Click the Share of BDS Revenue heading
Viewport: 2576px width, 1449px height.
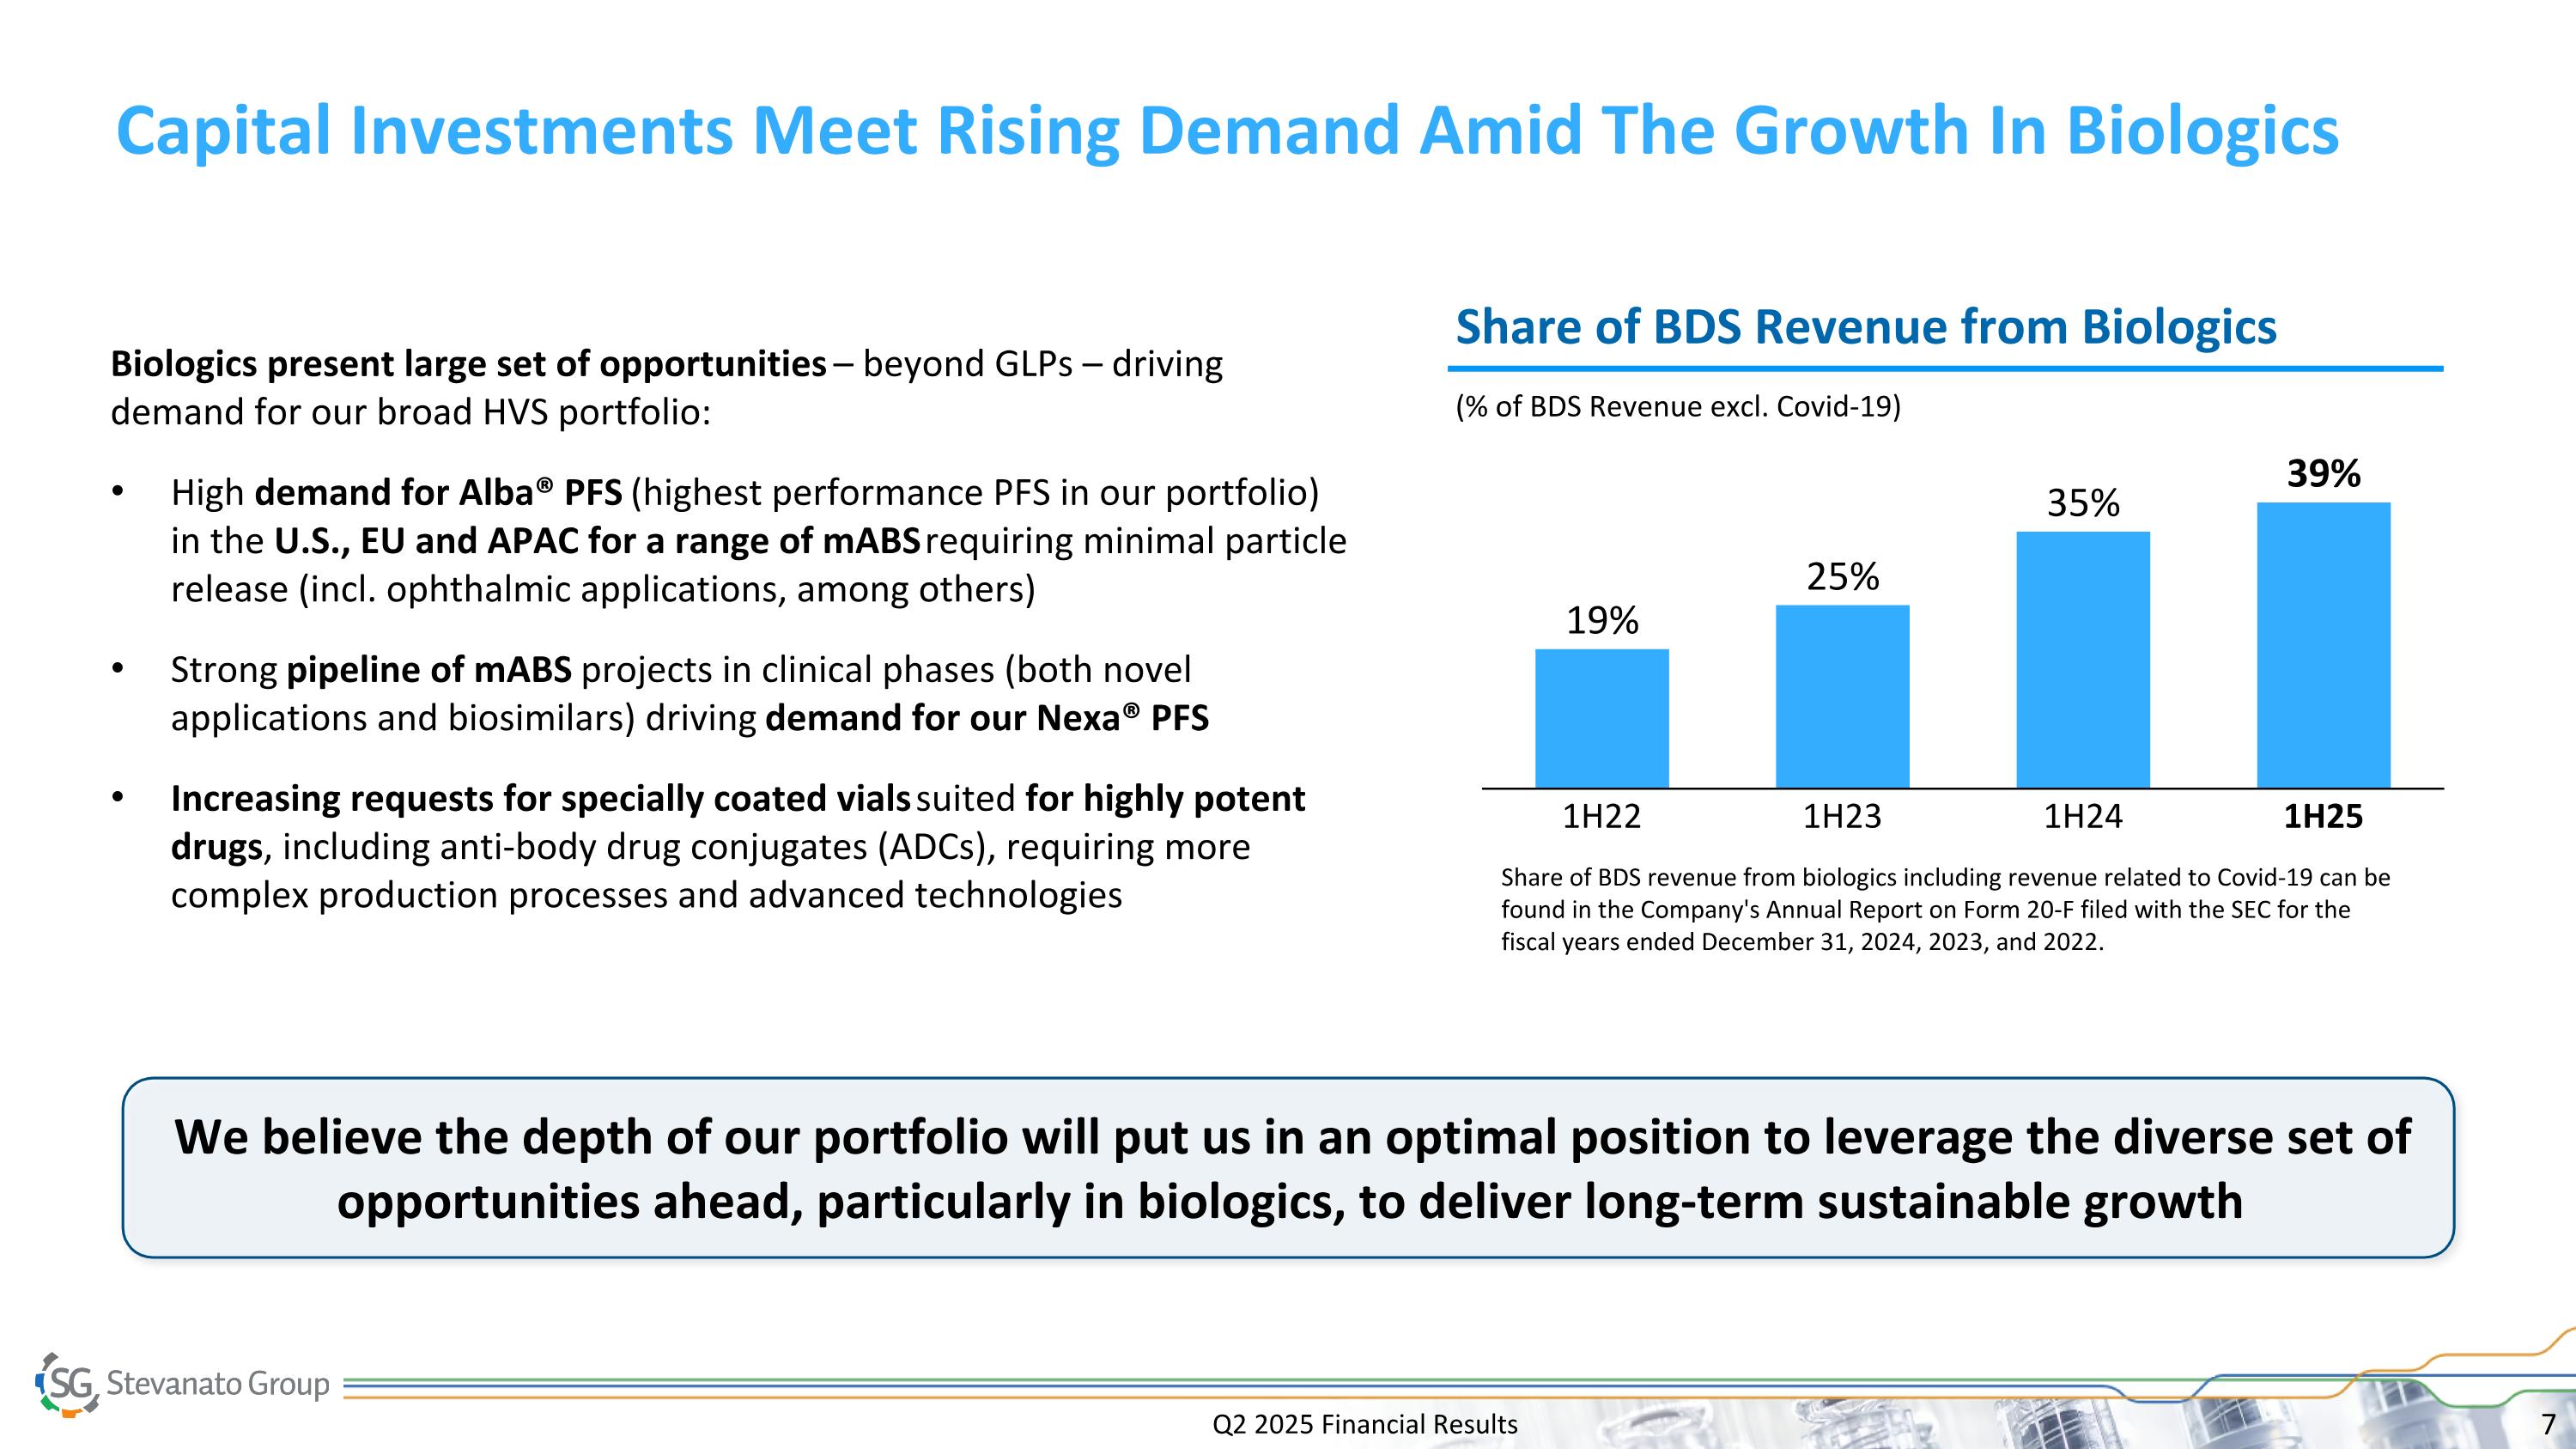[1865, 327]
